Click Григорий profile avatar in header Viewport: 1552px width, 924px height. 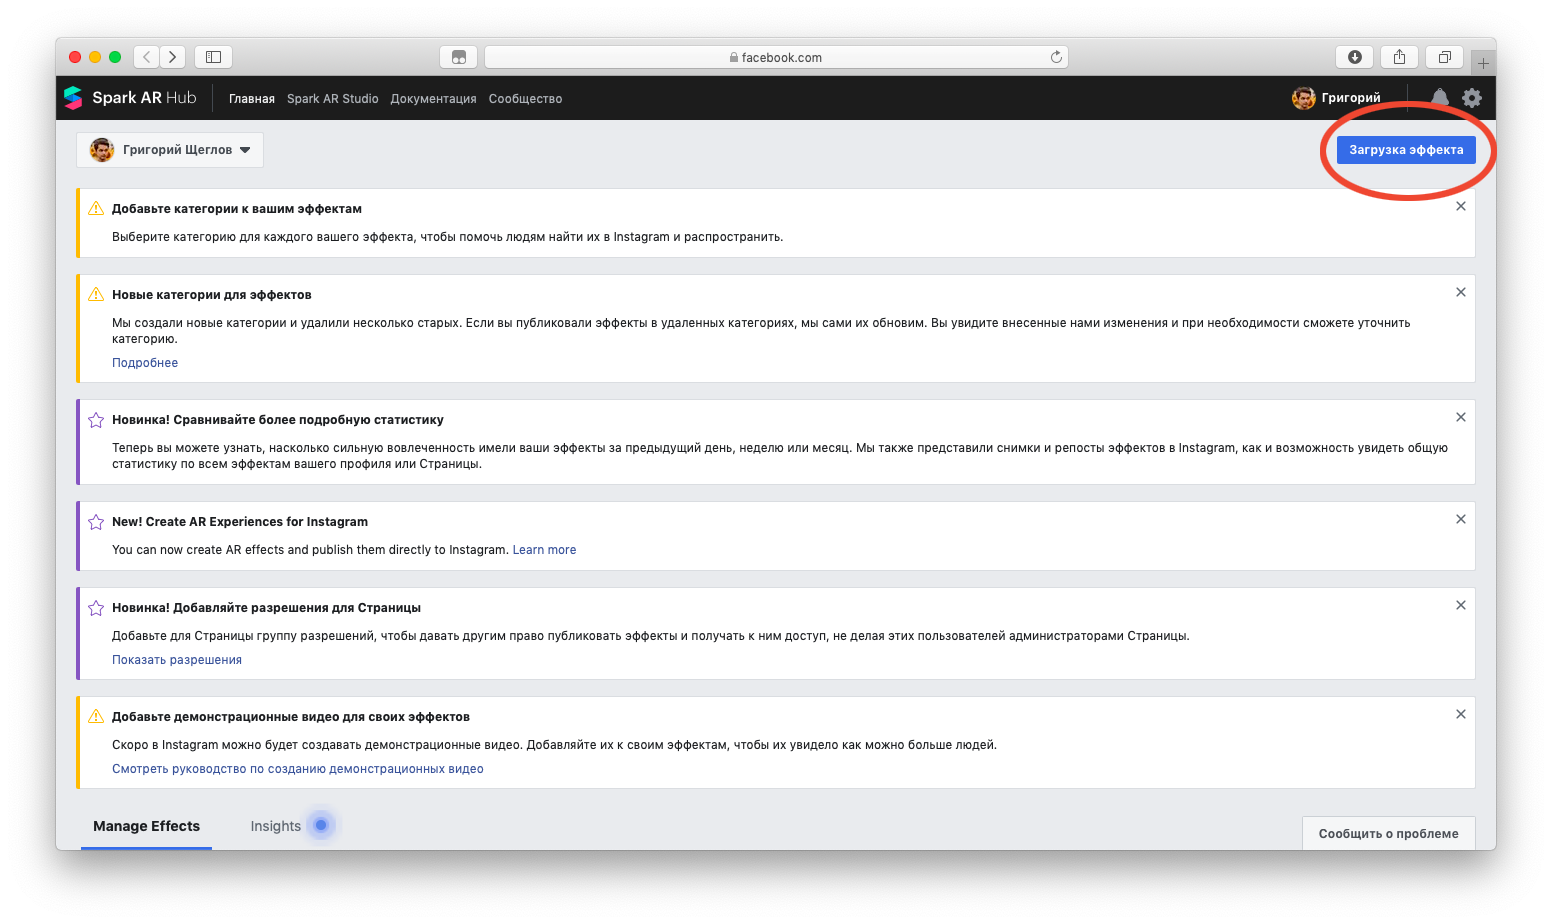pyautogui.click(x=1304, y=98)
